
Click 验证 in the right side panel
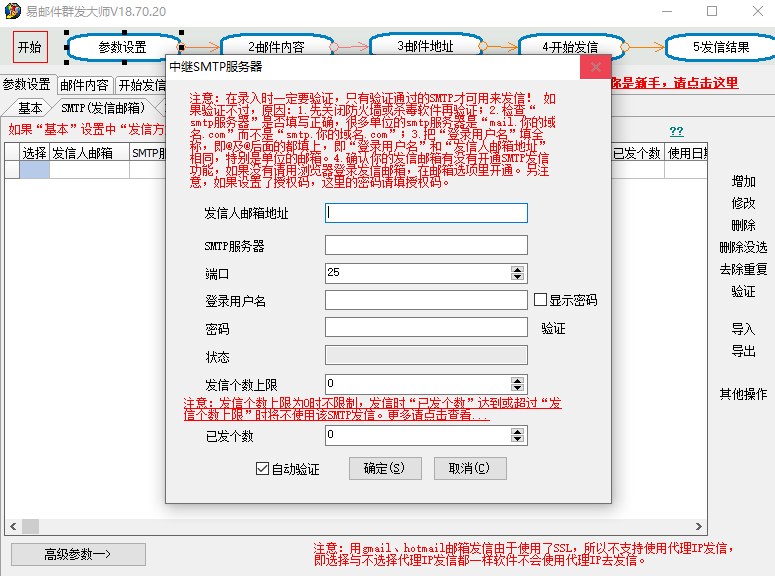coord(743,292)
